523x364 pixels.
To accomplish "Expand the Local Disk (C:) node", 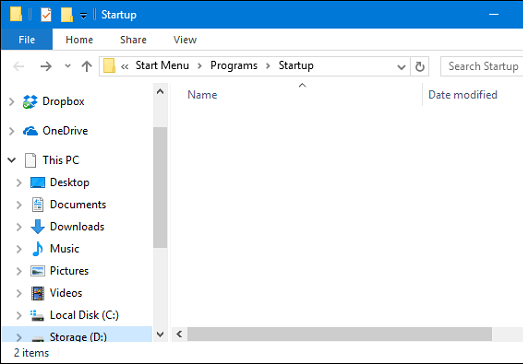I will click(x=19, y=316).
